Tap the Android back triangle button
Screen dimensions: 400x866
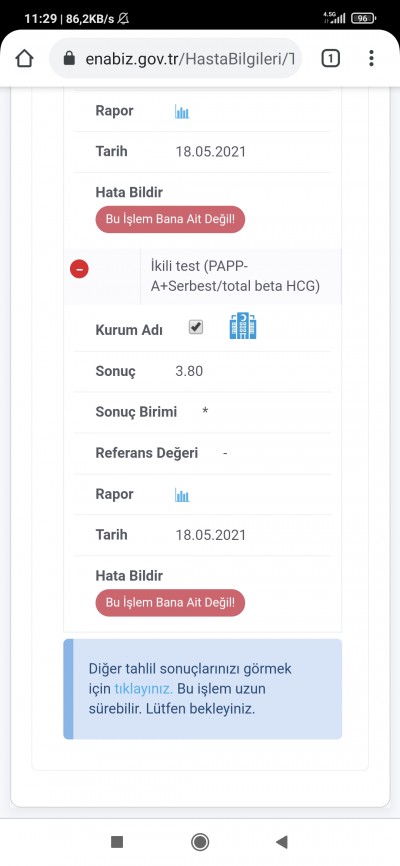[x=282, y=842]
